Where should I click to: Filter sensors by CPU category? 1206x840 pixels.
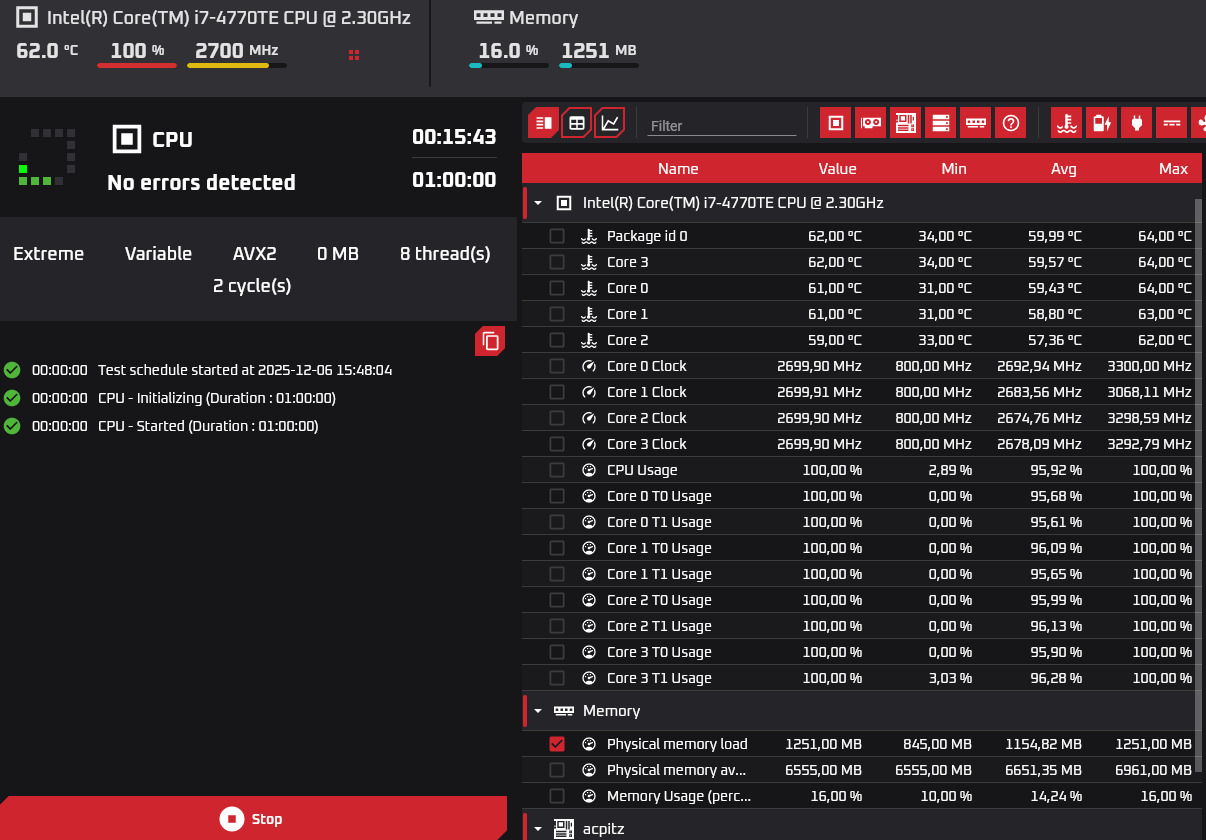pos(835,123)
